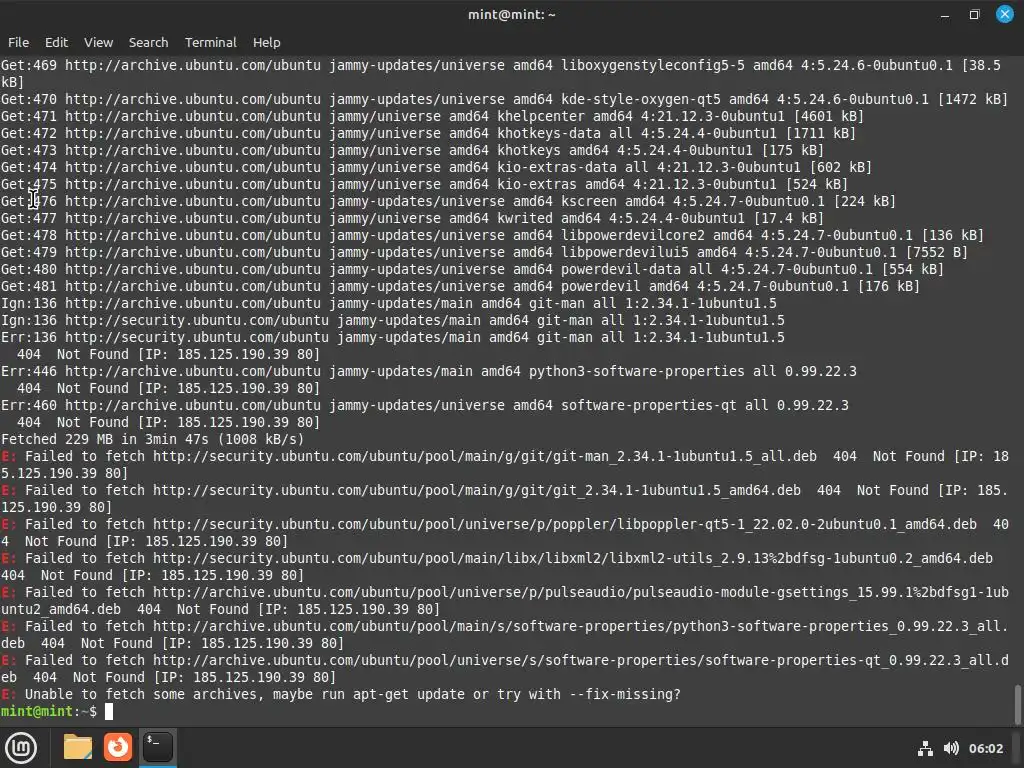The image size is (1024, 768).
Task: Click the Get:481 powerdevil line
Action: point(460,286)
